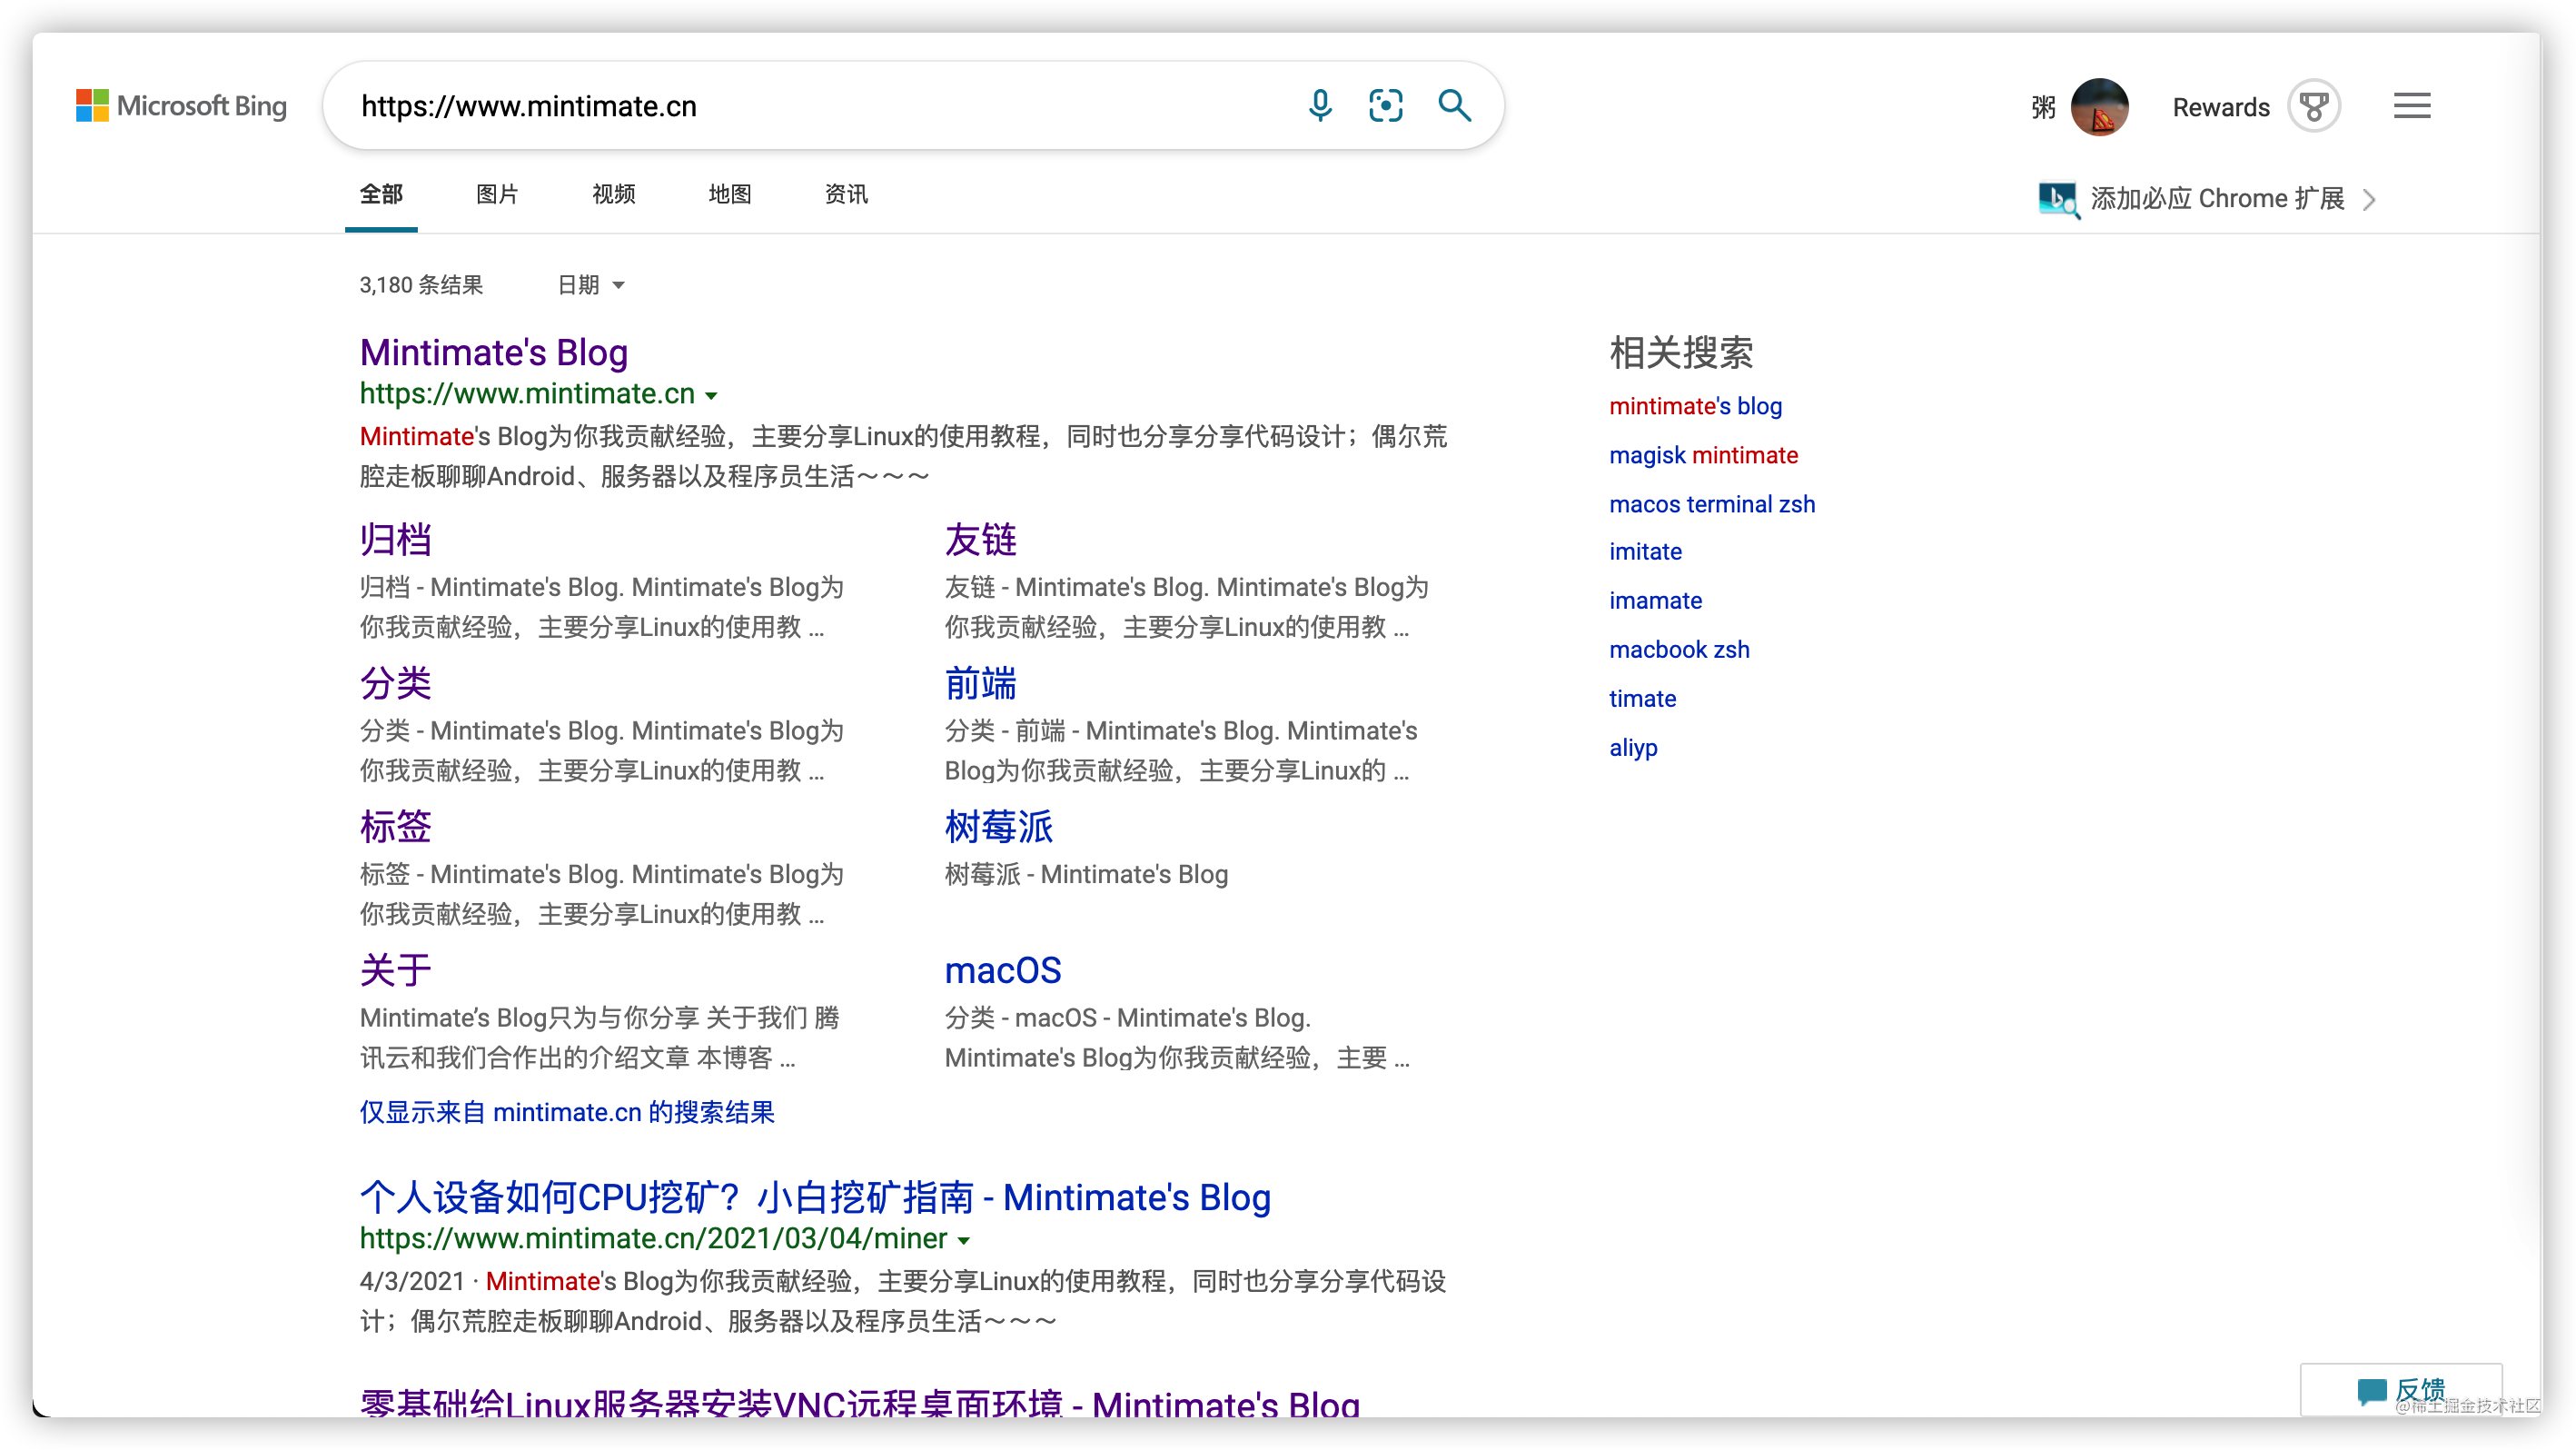Screen dimensions: 2576x1450
Task: Click related search magisk mintimate
Action: [x=1703, y=455]
